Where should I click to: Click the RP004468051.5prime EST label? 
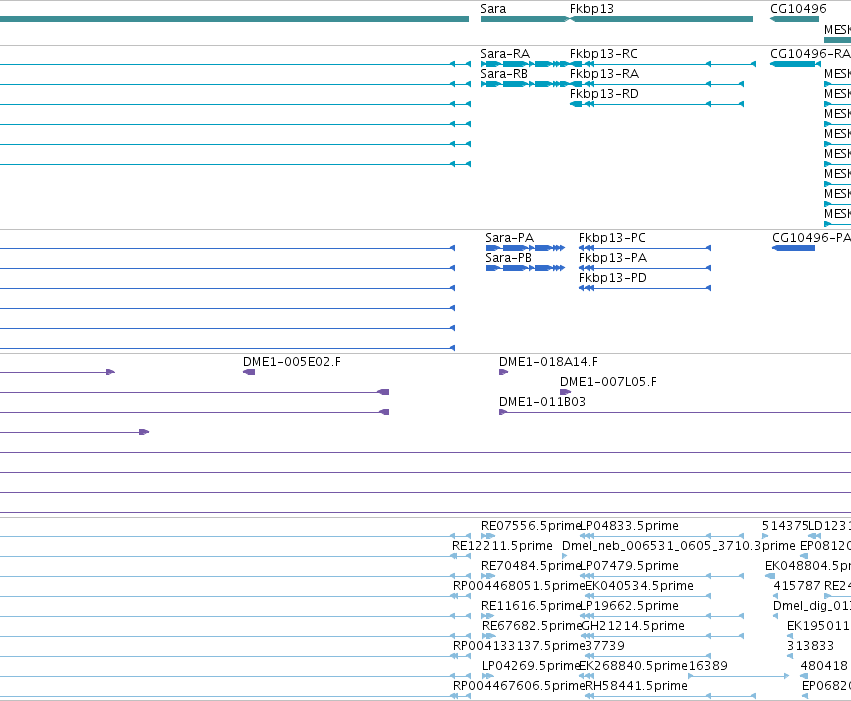(519, 586)
